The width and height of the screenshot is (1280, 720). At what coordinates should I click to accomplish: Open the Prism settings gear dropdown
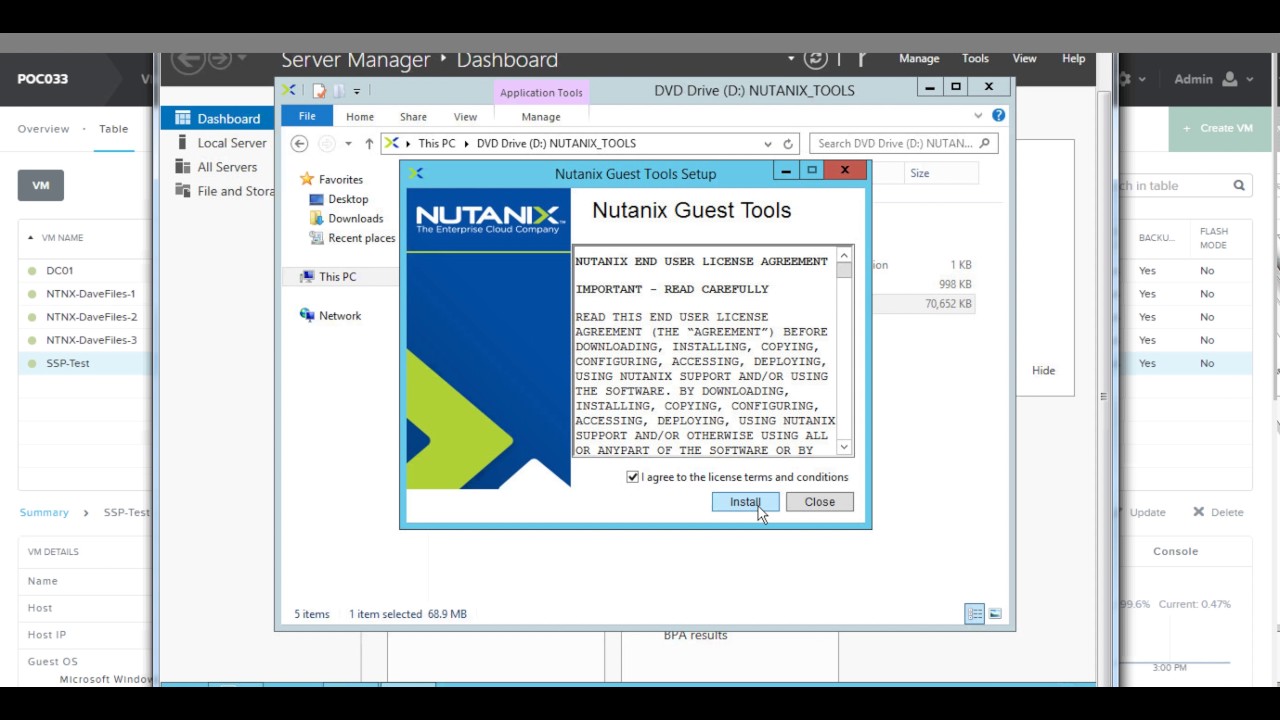point(1132,79)
